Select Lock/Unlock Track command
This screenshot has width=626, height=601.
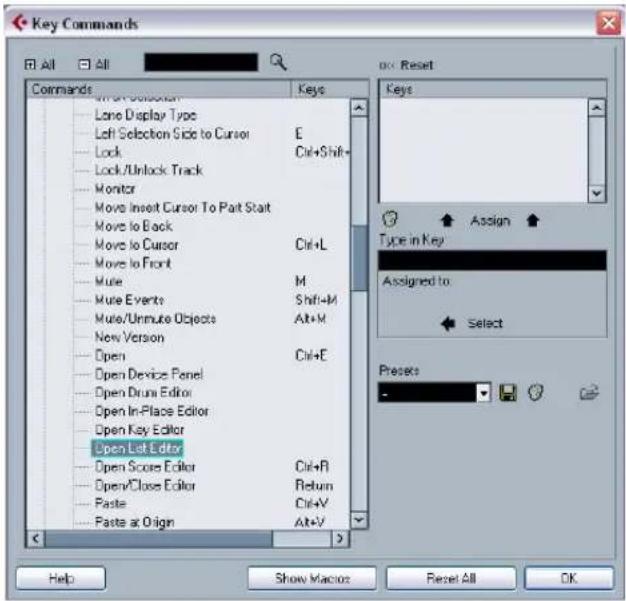click(149, 170)
